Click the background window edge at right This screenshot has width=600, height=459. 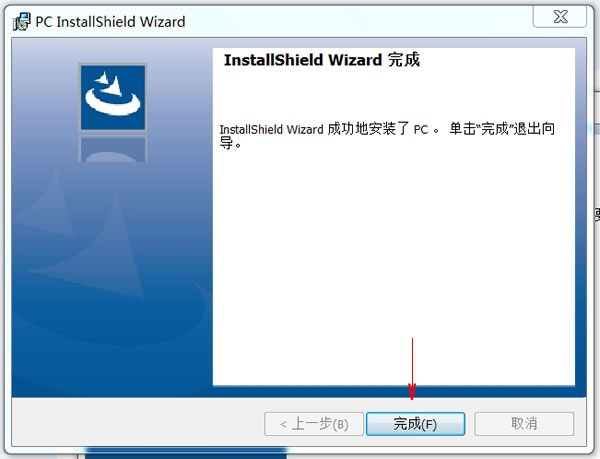pyautogui.click(x=597, y=153)
